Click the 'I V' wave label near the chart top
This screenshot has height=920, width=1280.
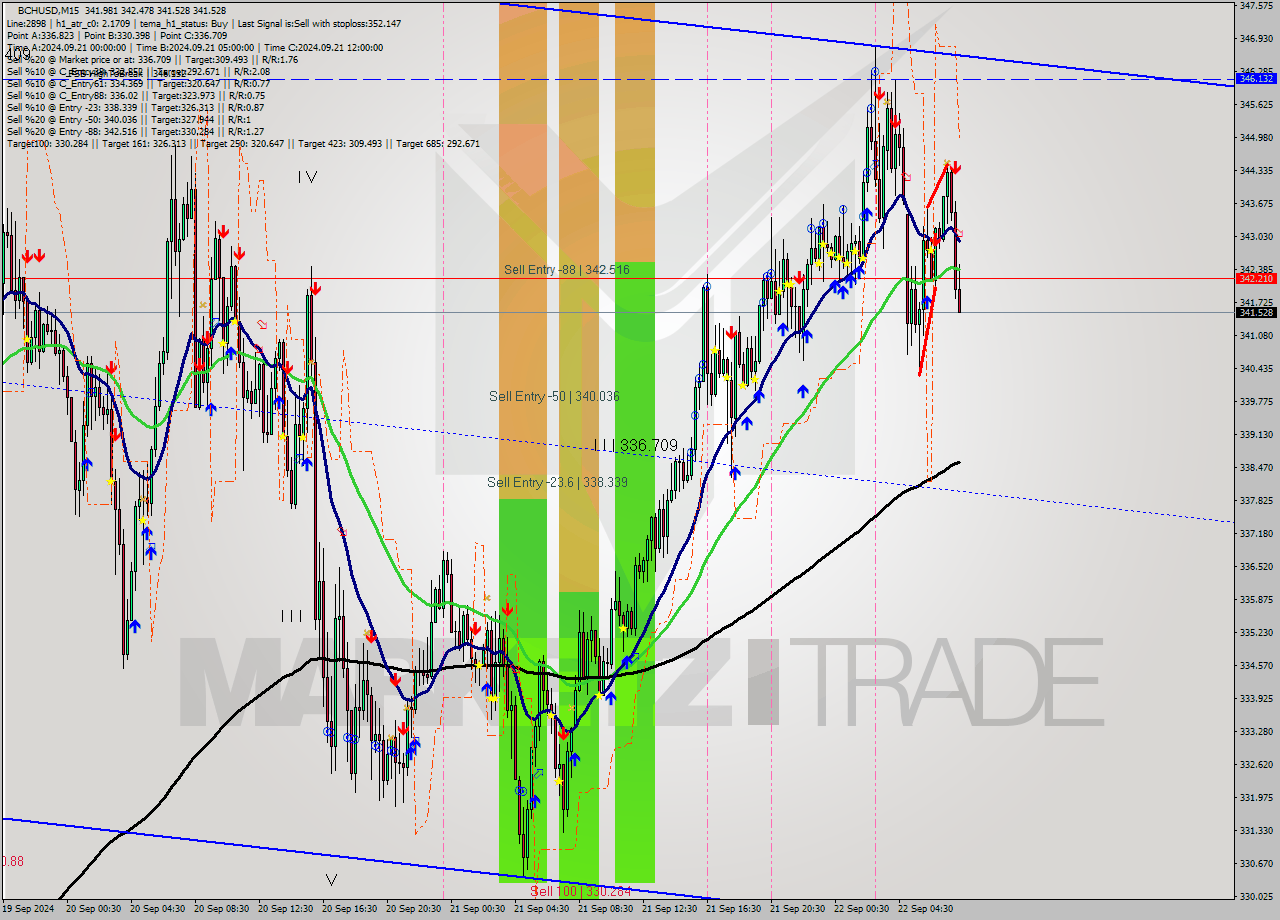point(307,177)
